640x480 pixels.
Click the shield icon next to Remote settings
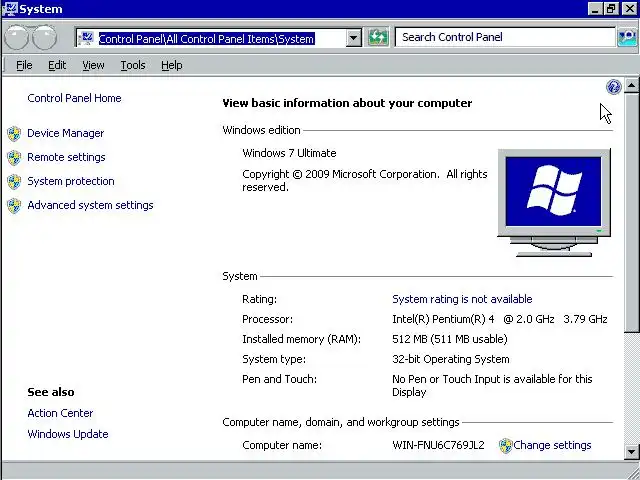(14, 158)
